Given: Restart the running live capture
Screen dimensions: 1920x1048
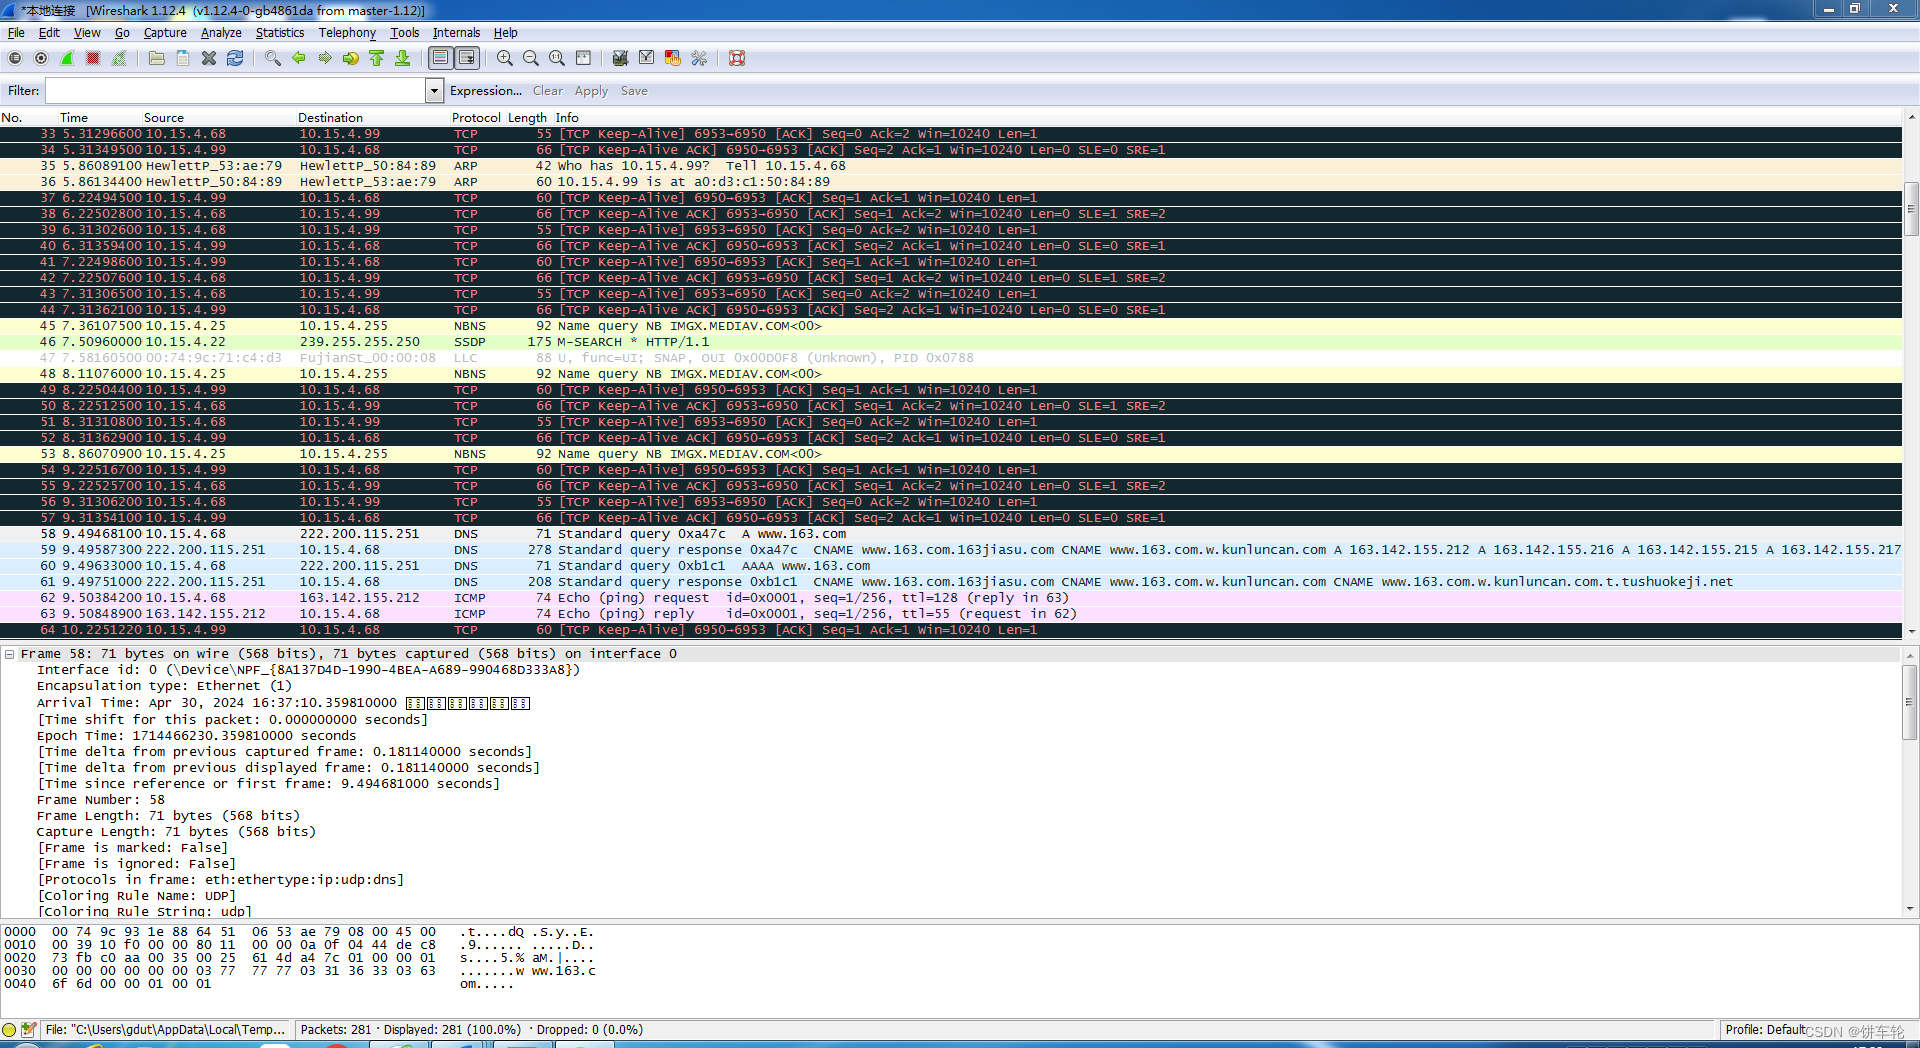Looking at the screenshot, I should pos(119,58).
